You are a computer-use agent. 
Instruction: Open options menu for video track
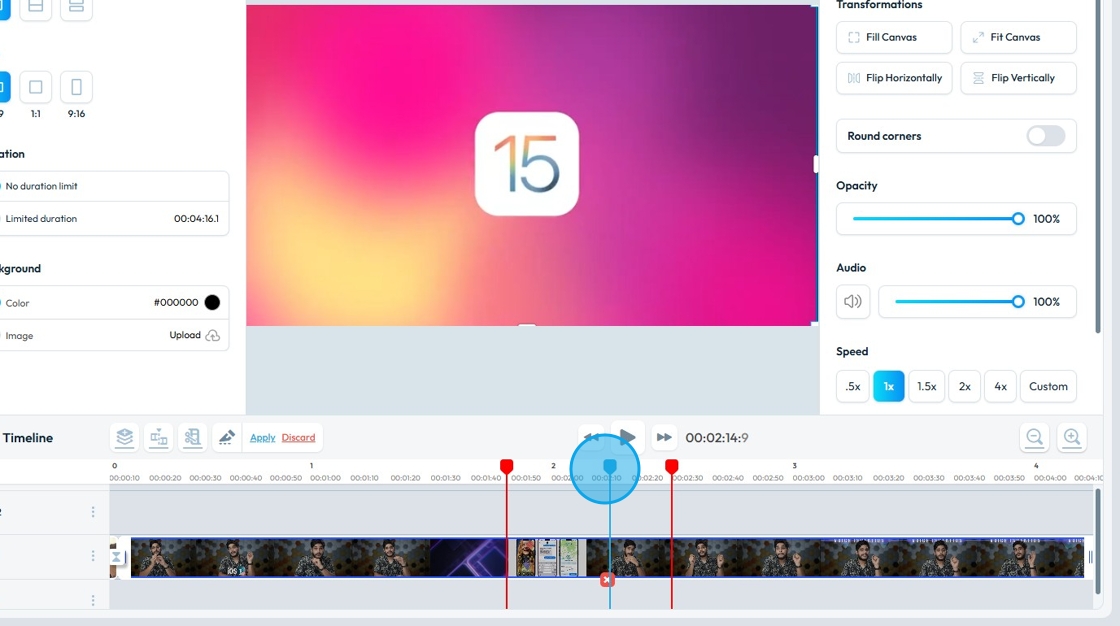93,556
